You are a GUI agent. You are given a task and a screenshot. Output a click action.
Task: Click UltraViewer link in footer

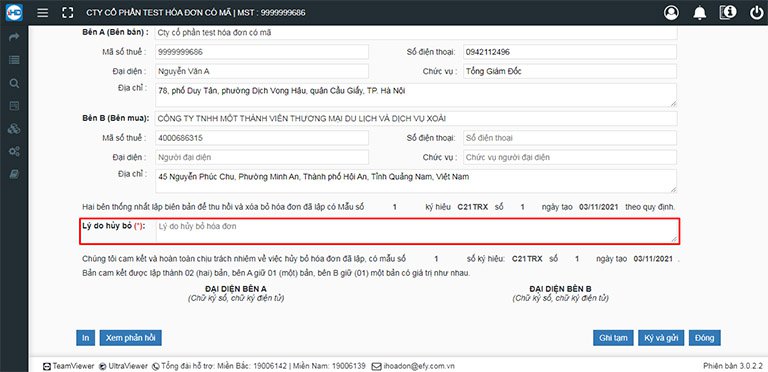click(123, 366)
